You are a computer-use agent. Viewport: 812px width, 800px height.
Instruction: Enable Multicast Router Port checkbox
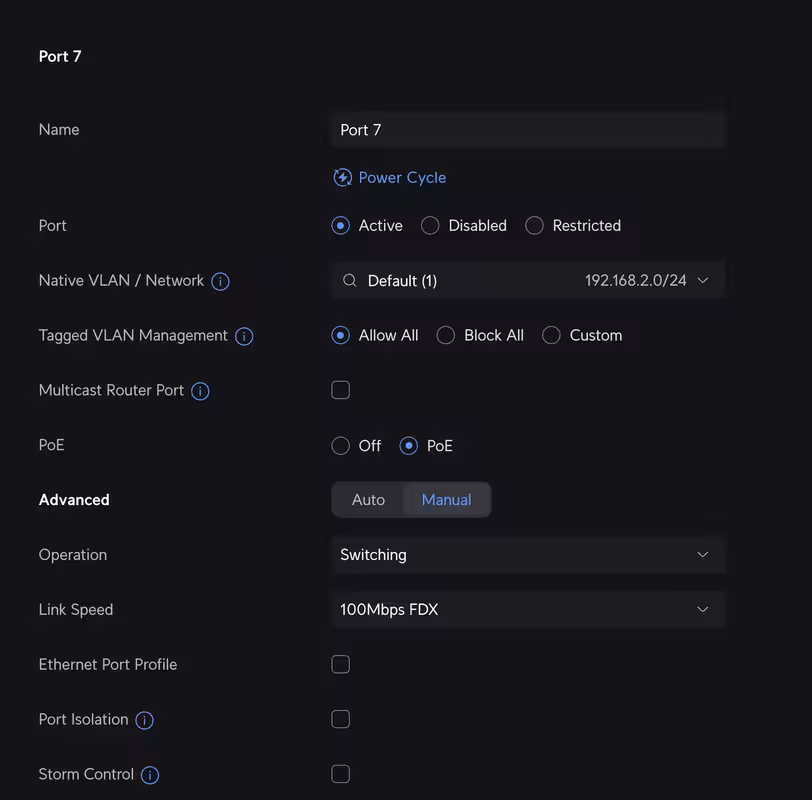click(340, 390)
